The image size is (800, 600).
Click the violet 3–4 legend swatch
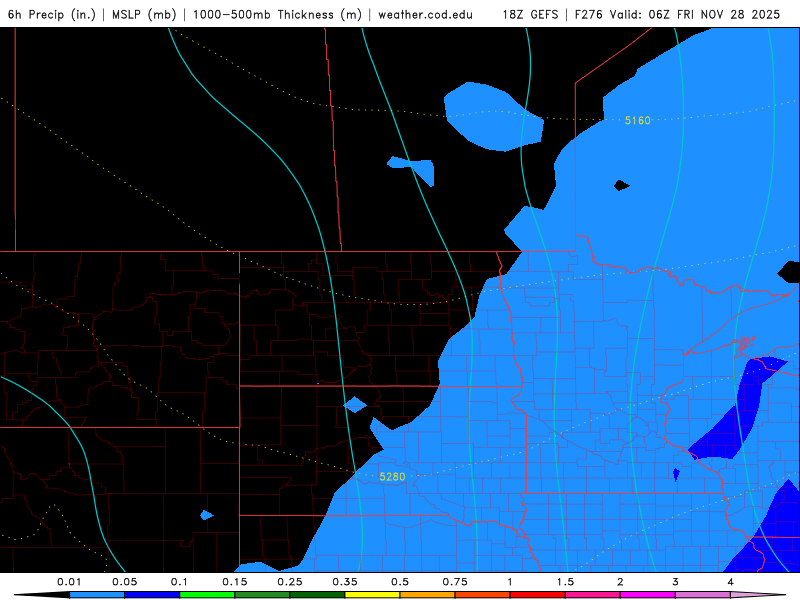pyautogui.click(x=703, y=595)
